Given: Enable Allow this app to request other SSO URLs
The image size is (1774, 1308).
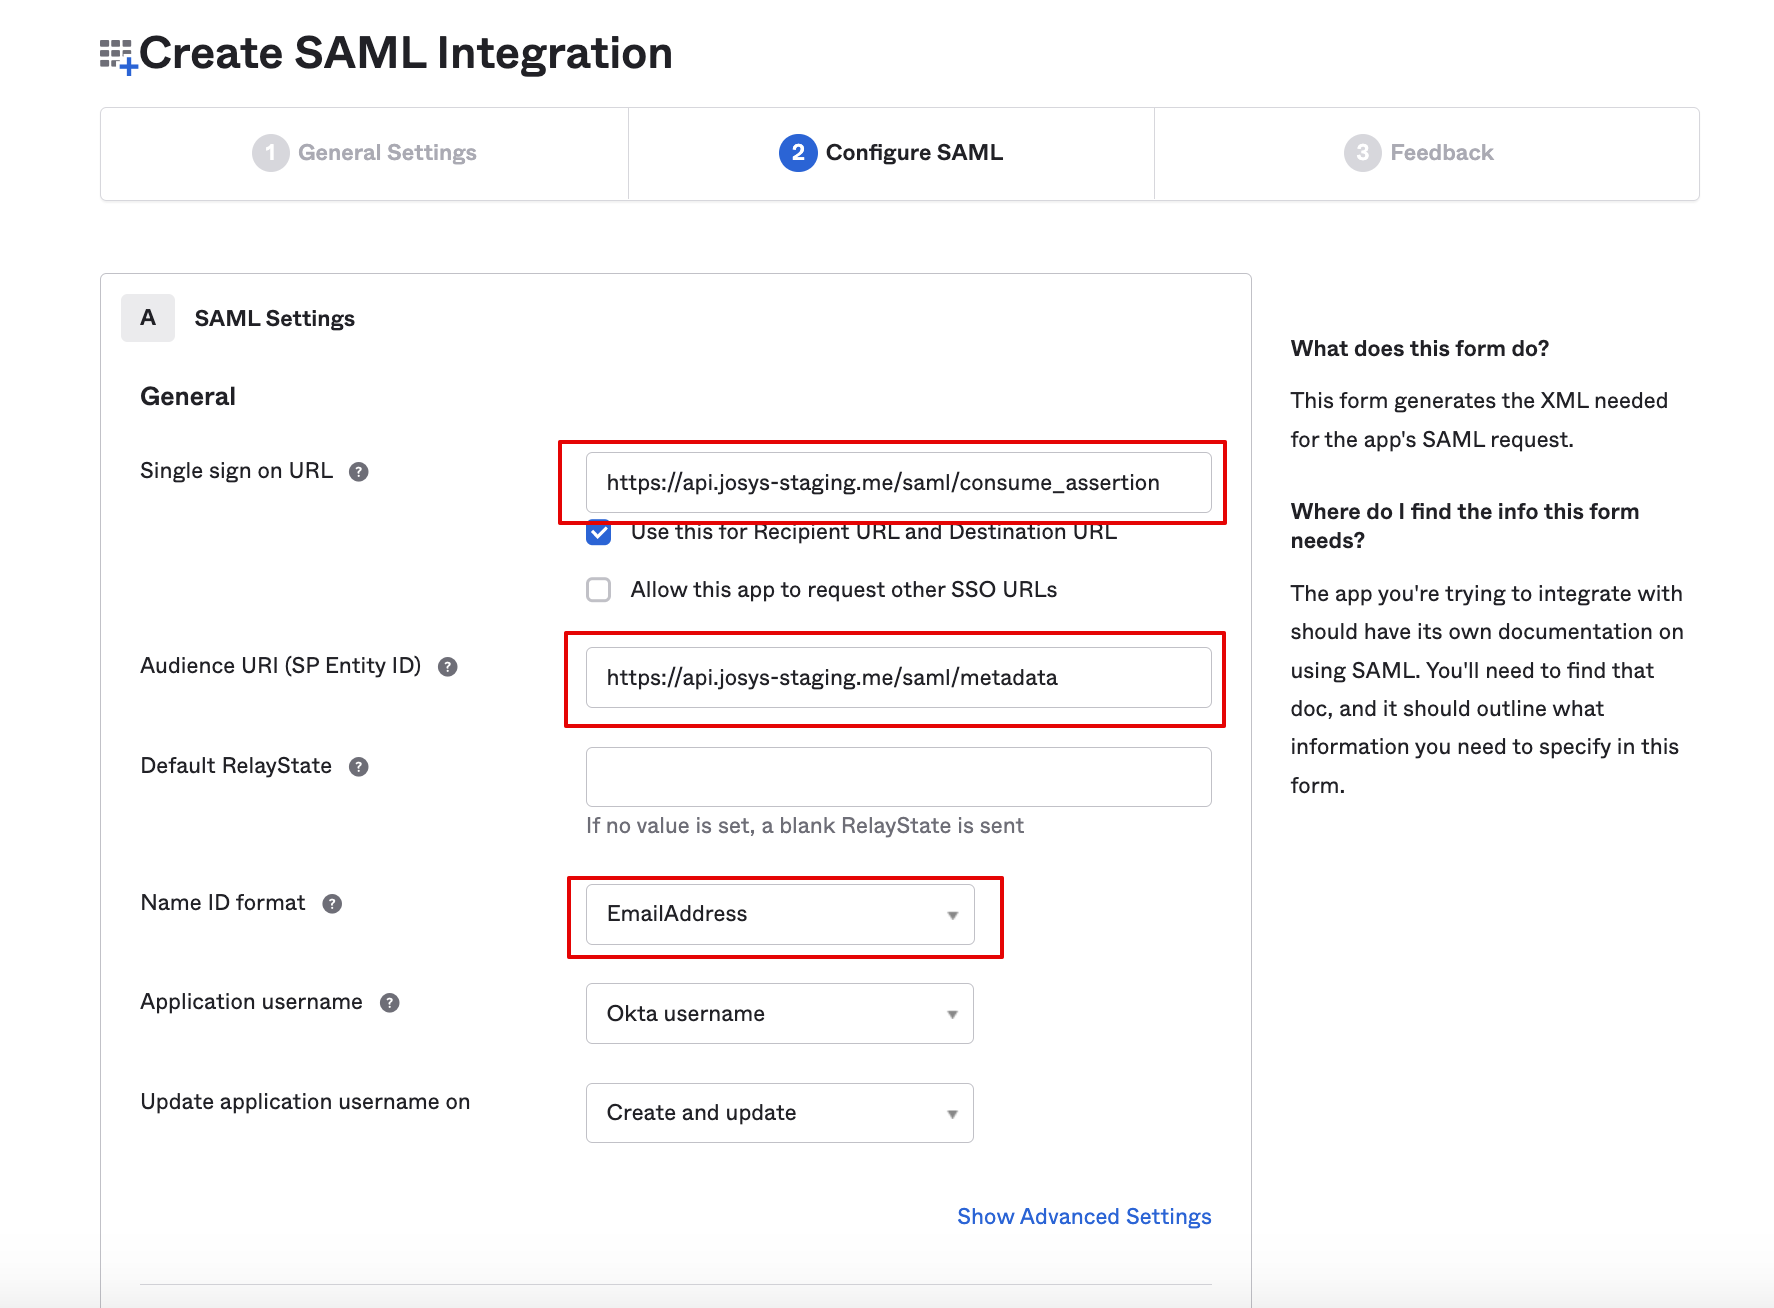Looking at the screenshot, I should (599, 590).
